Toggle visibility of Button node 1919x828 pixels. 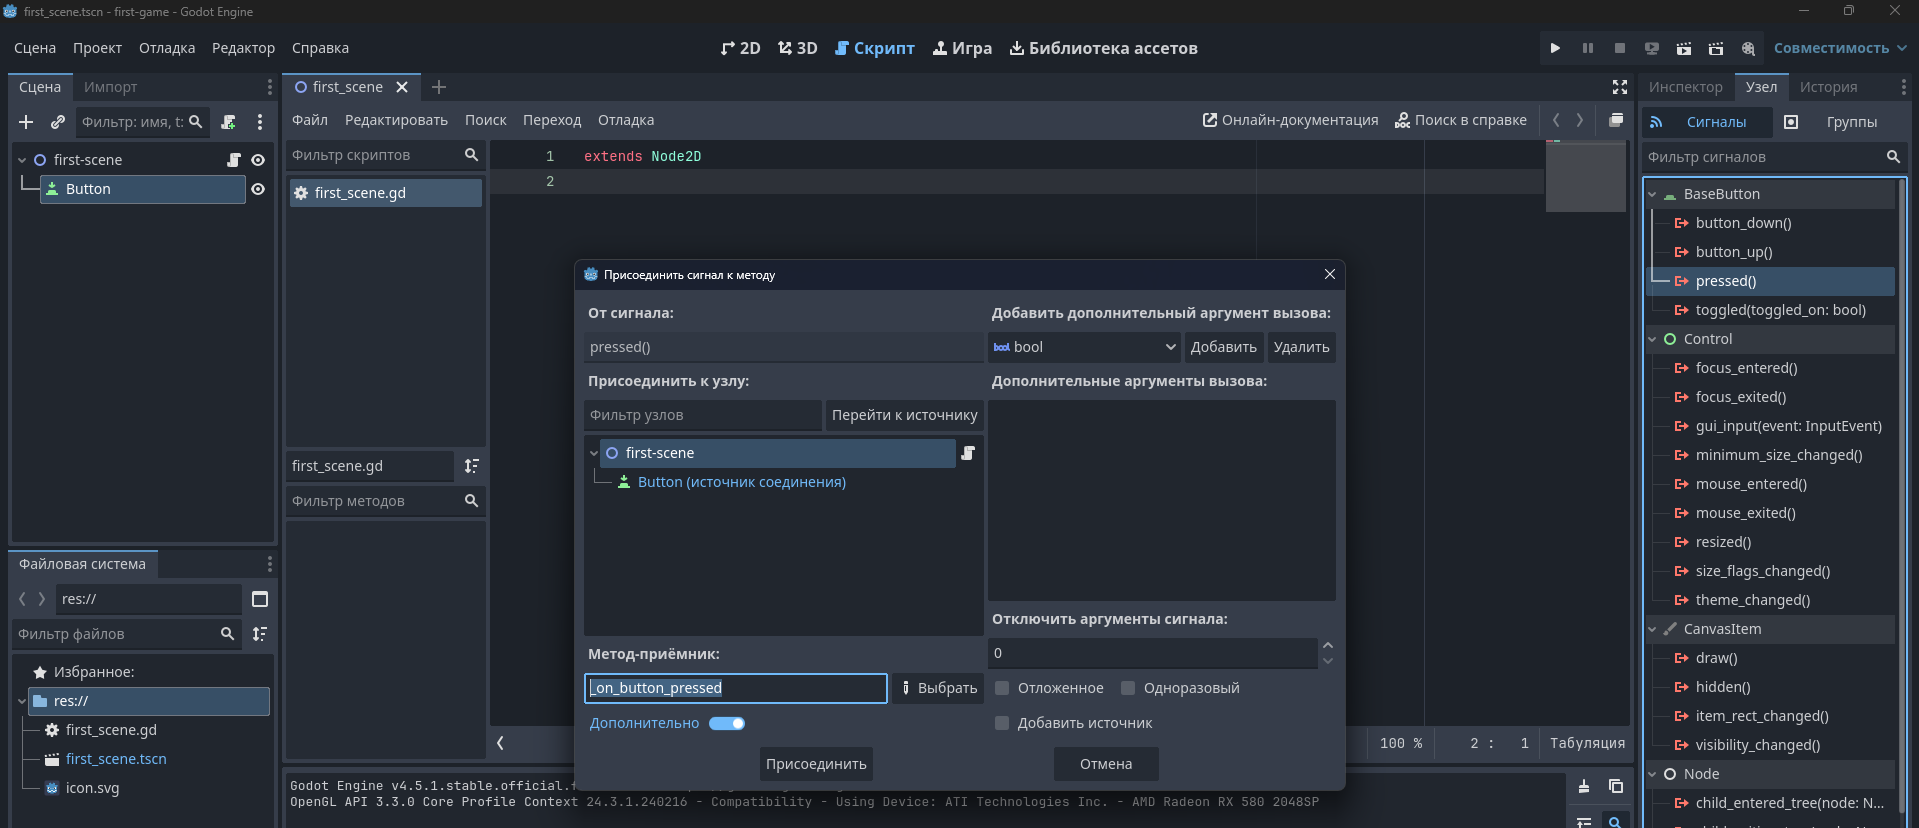pos(258,189)
